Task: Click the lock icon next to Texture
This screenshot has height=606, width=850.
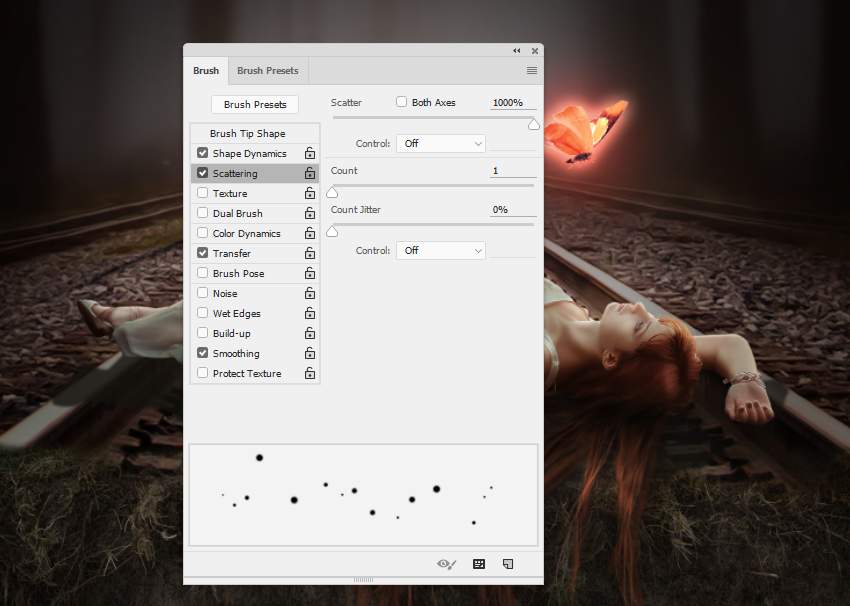Action: click(310, 194)
